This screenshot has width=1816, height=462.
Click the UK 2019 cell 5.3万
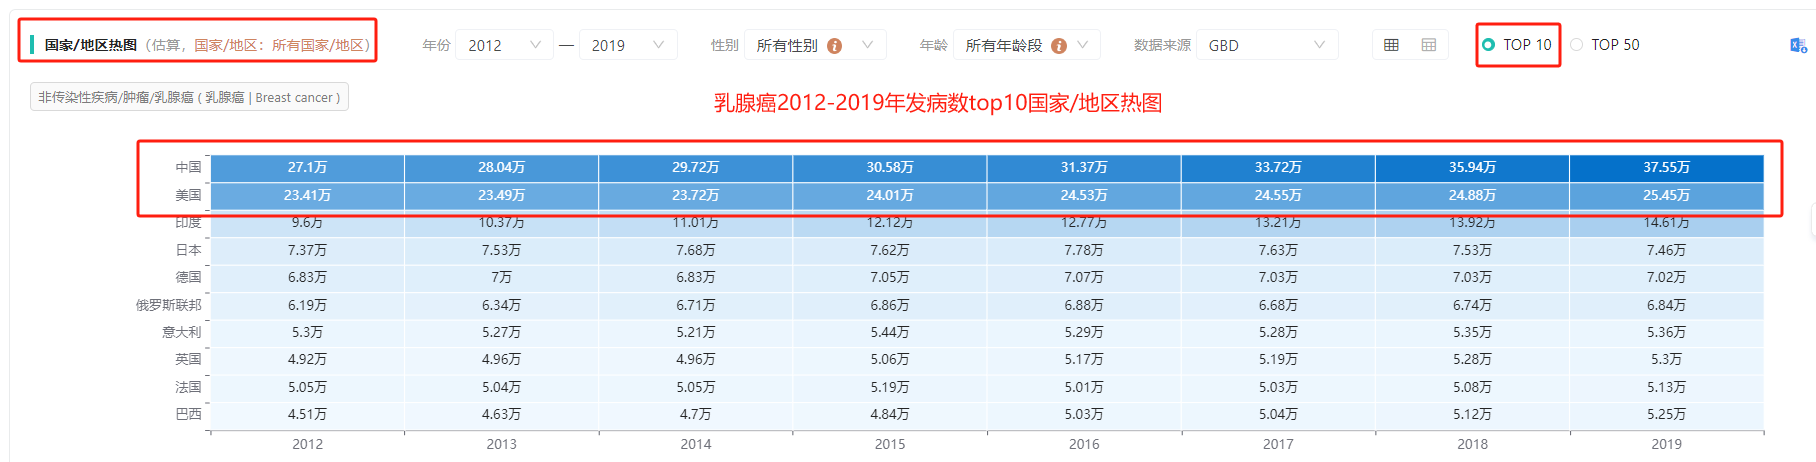1666,359
